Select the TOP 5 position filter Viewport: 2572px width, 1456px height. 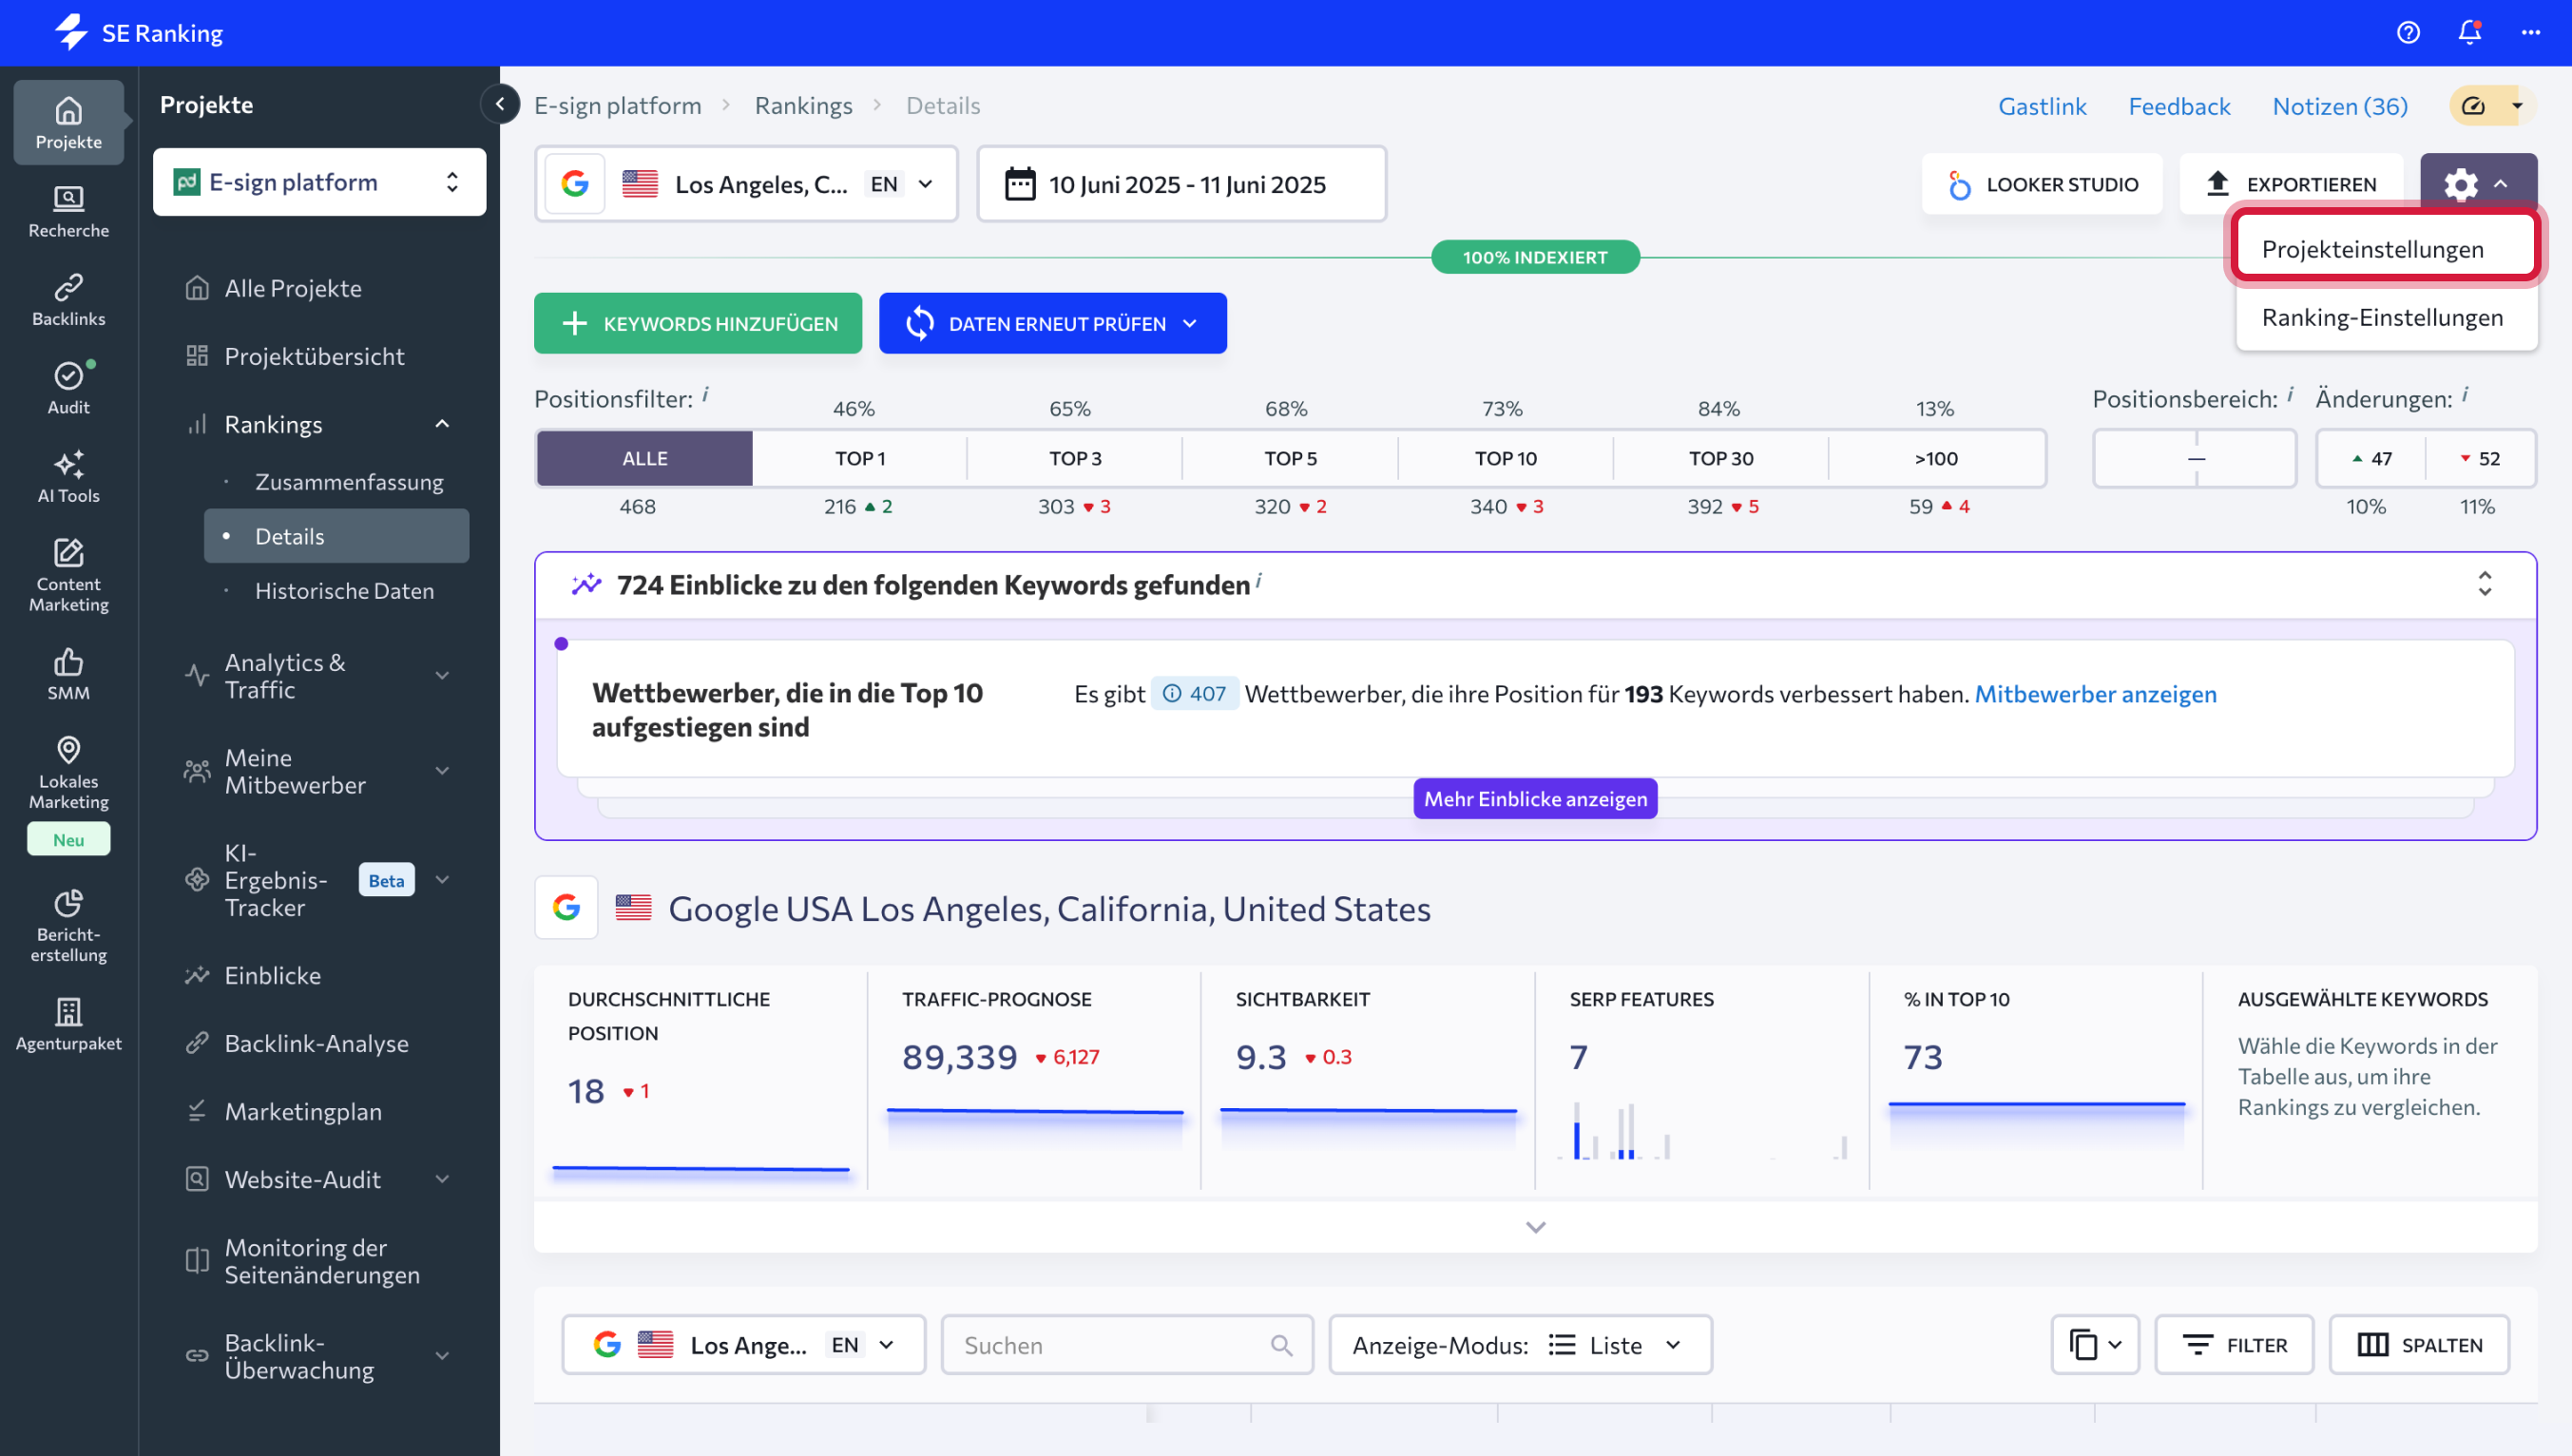(x=1290, y=458)
